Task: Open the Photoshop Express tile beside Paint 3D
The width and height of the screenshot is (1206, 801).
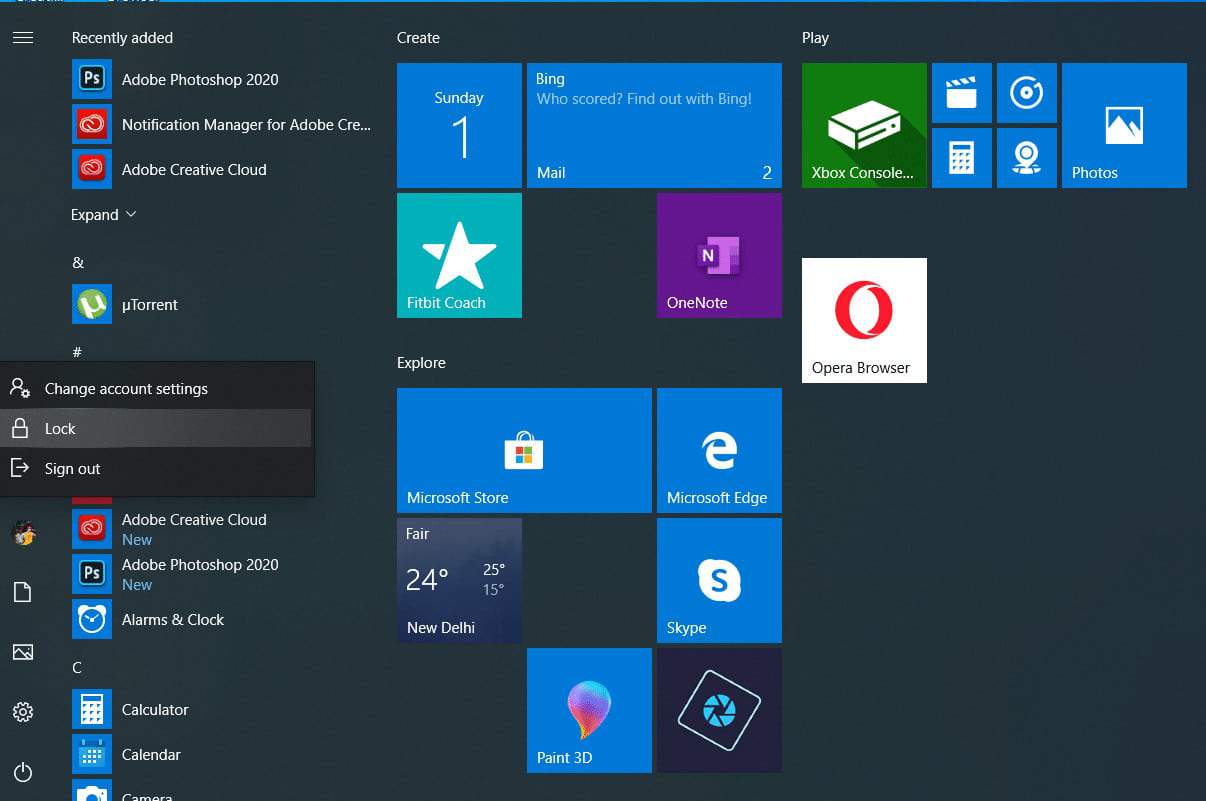Action: pos(719,710)
